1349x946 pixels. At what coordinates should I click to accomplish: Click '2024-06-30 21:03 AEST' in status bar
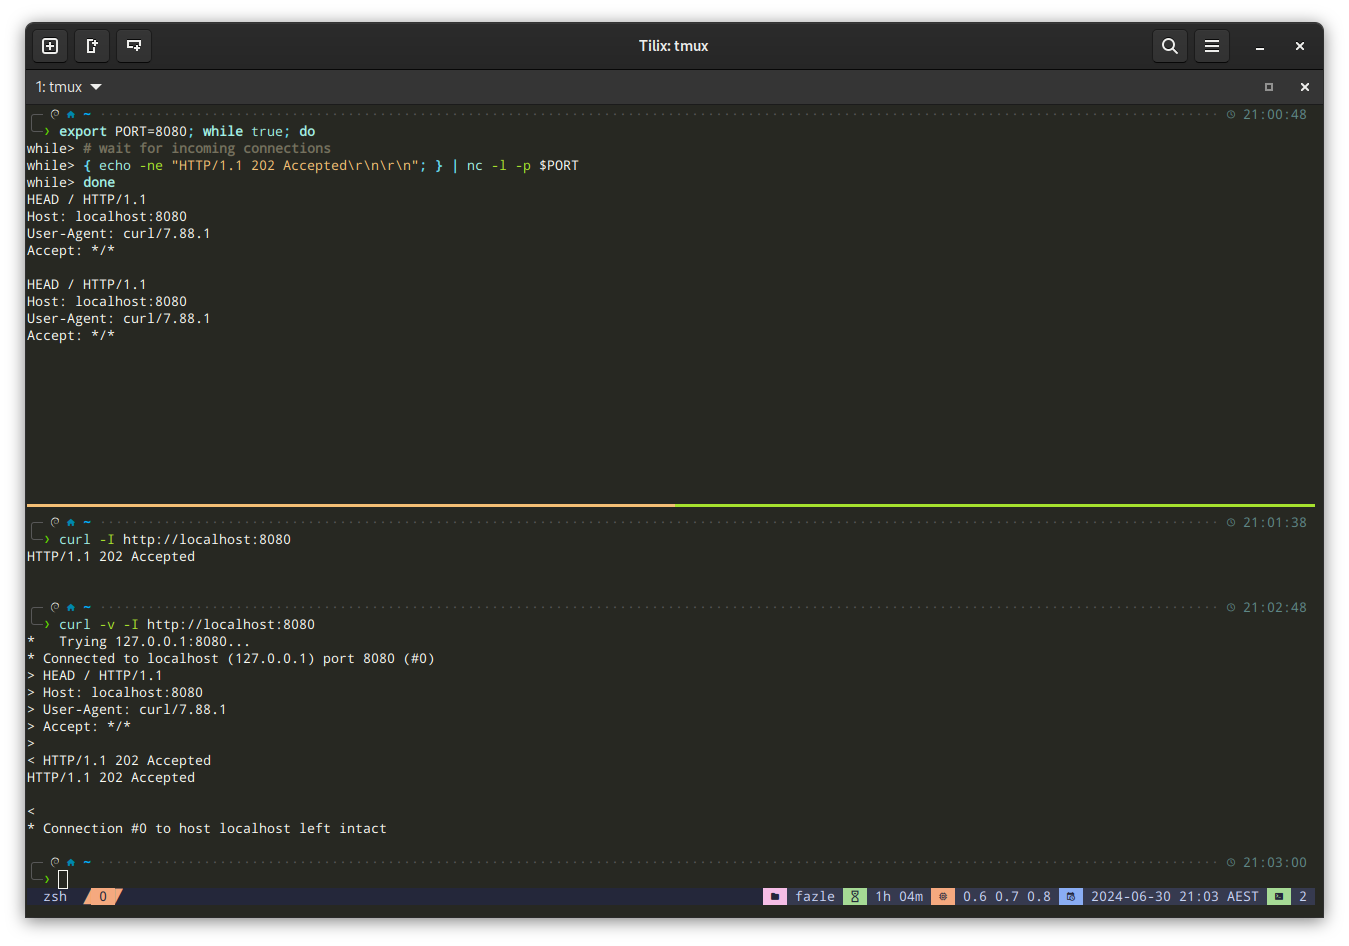[1175, 896]
